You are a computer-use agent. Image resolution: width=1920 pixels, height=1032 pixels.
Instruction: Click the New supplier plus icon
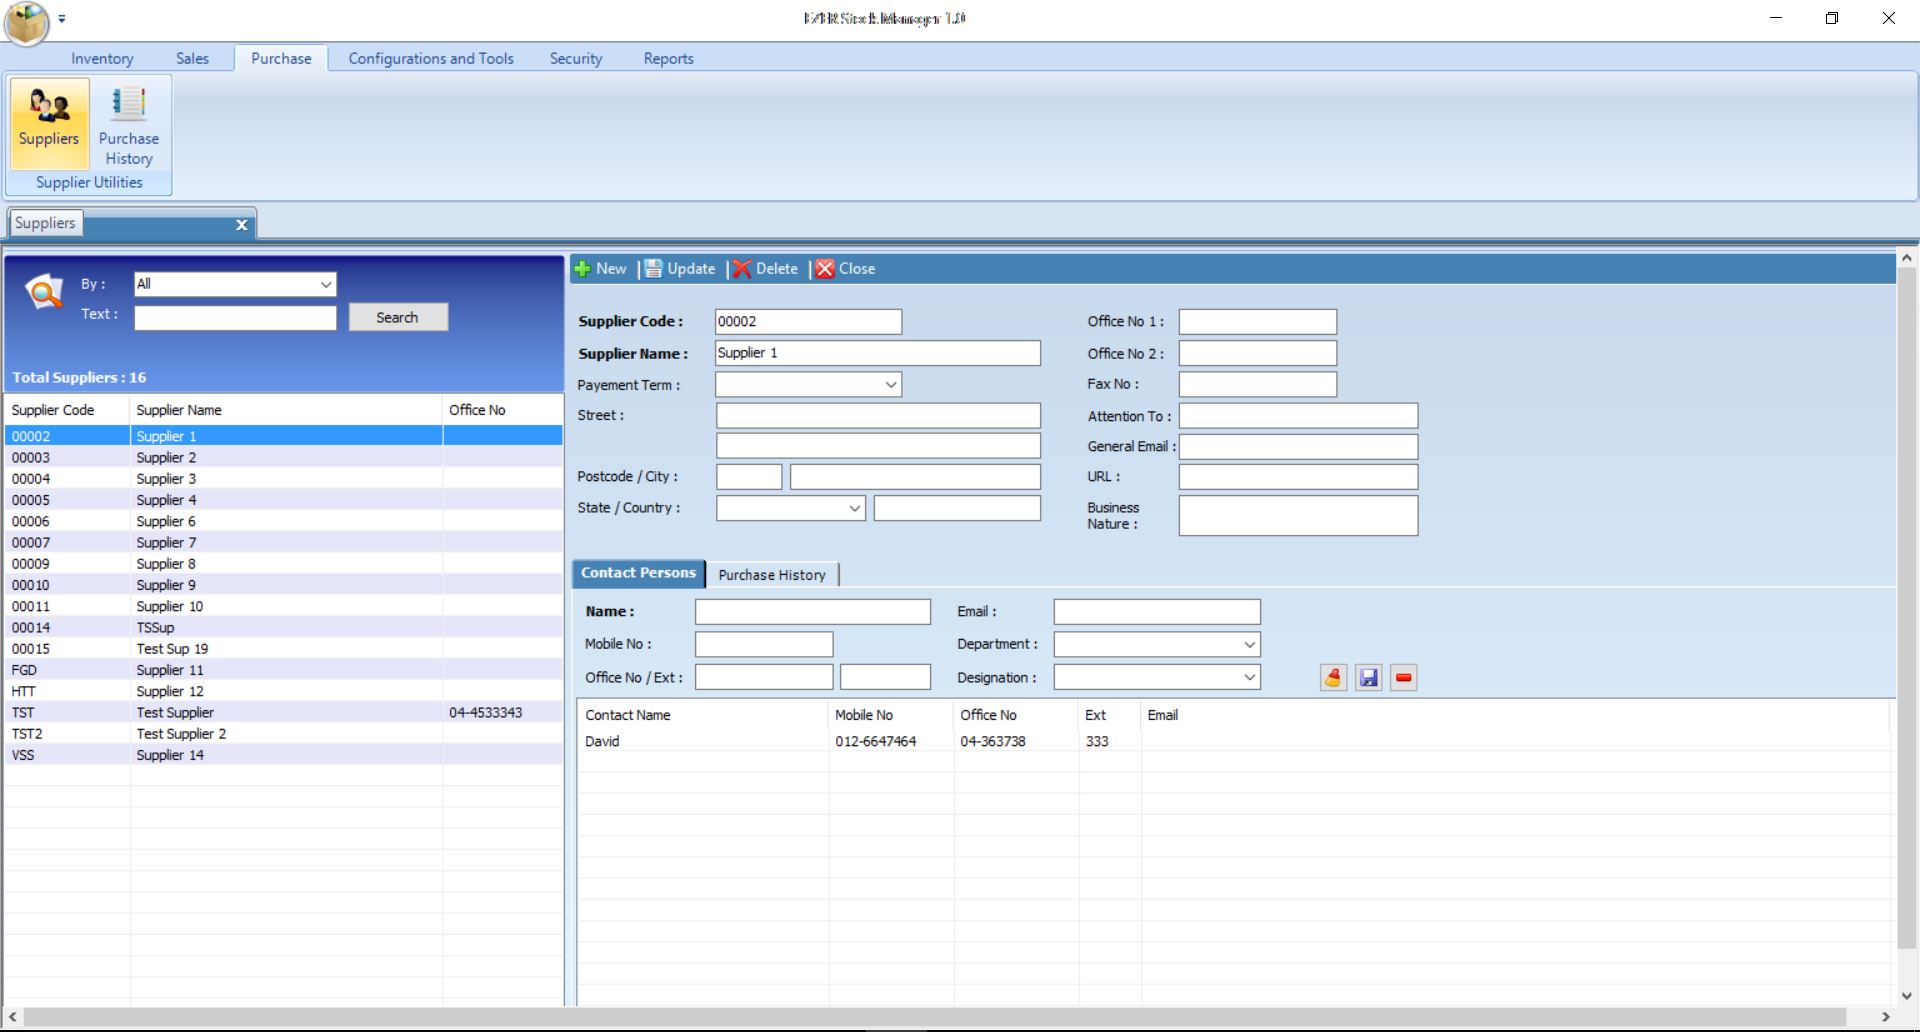pos(582,269)
